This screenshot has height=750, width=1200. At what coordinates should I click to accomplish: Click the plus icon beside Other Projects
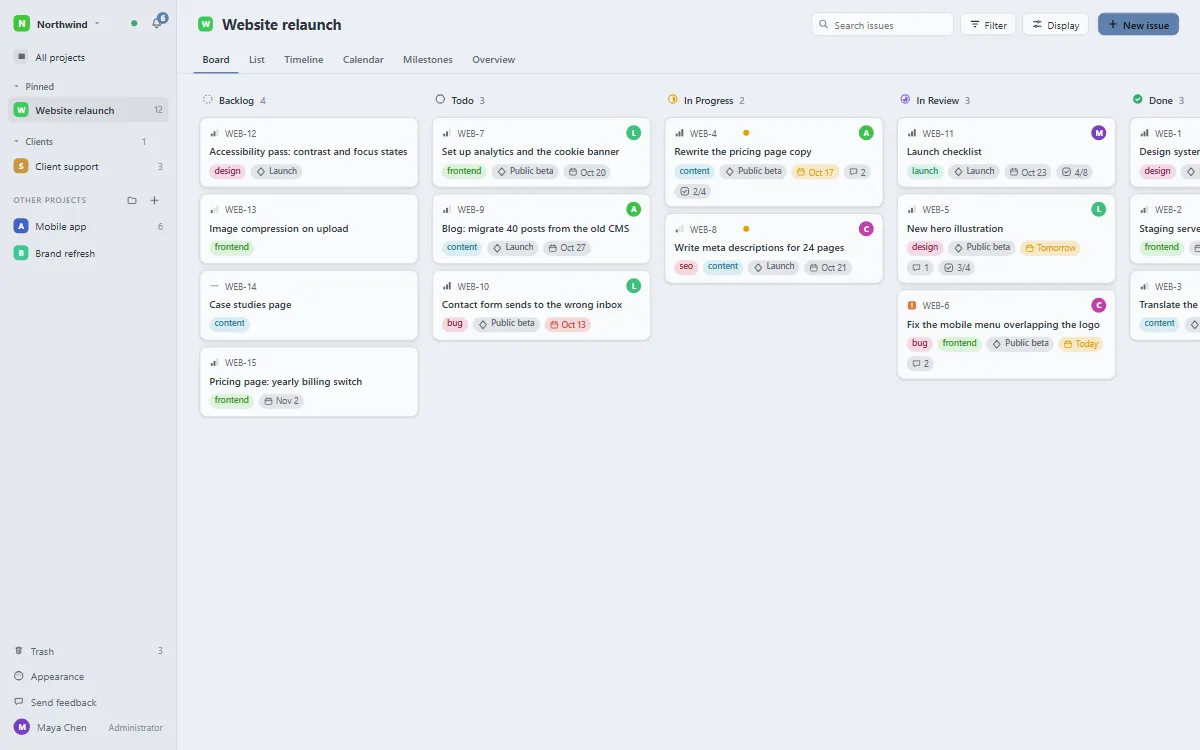tap(154, 200)
